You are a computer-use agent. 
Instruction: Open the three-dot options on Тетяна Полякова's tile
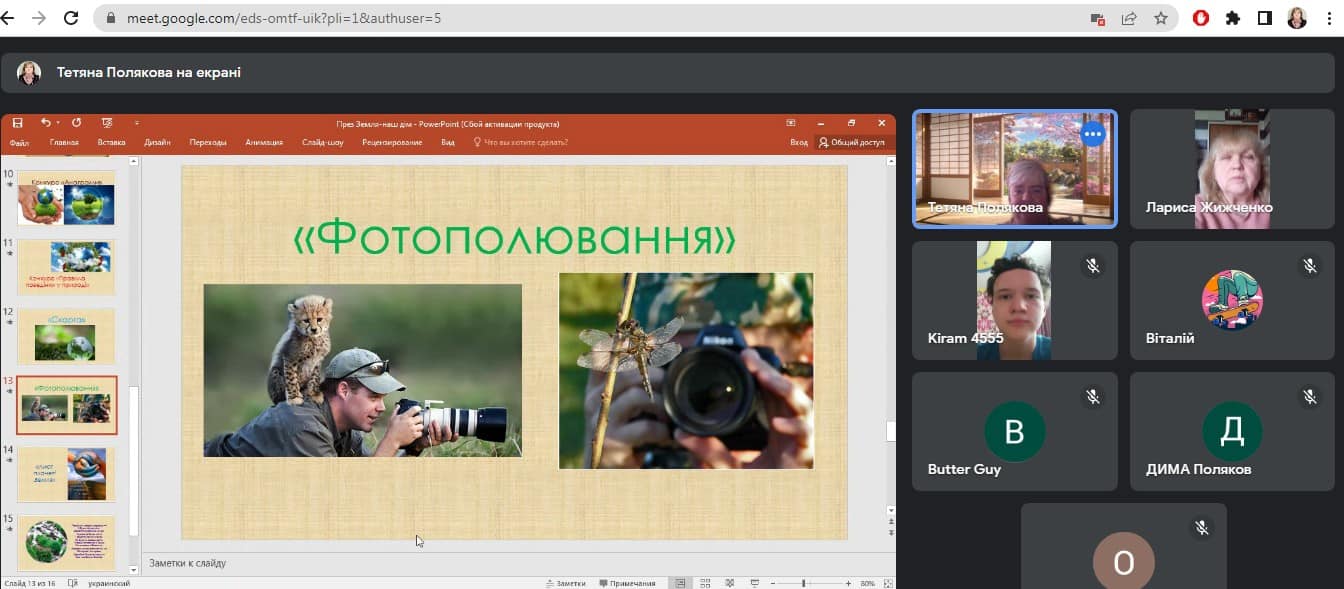click(x=1092, y=134)
